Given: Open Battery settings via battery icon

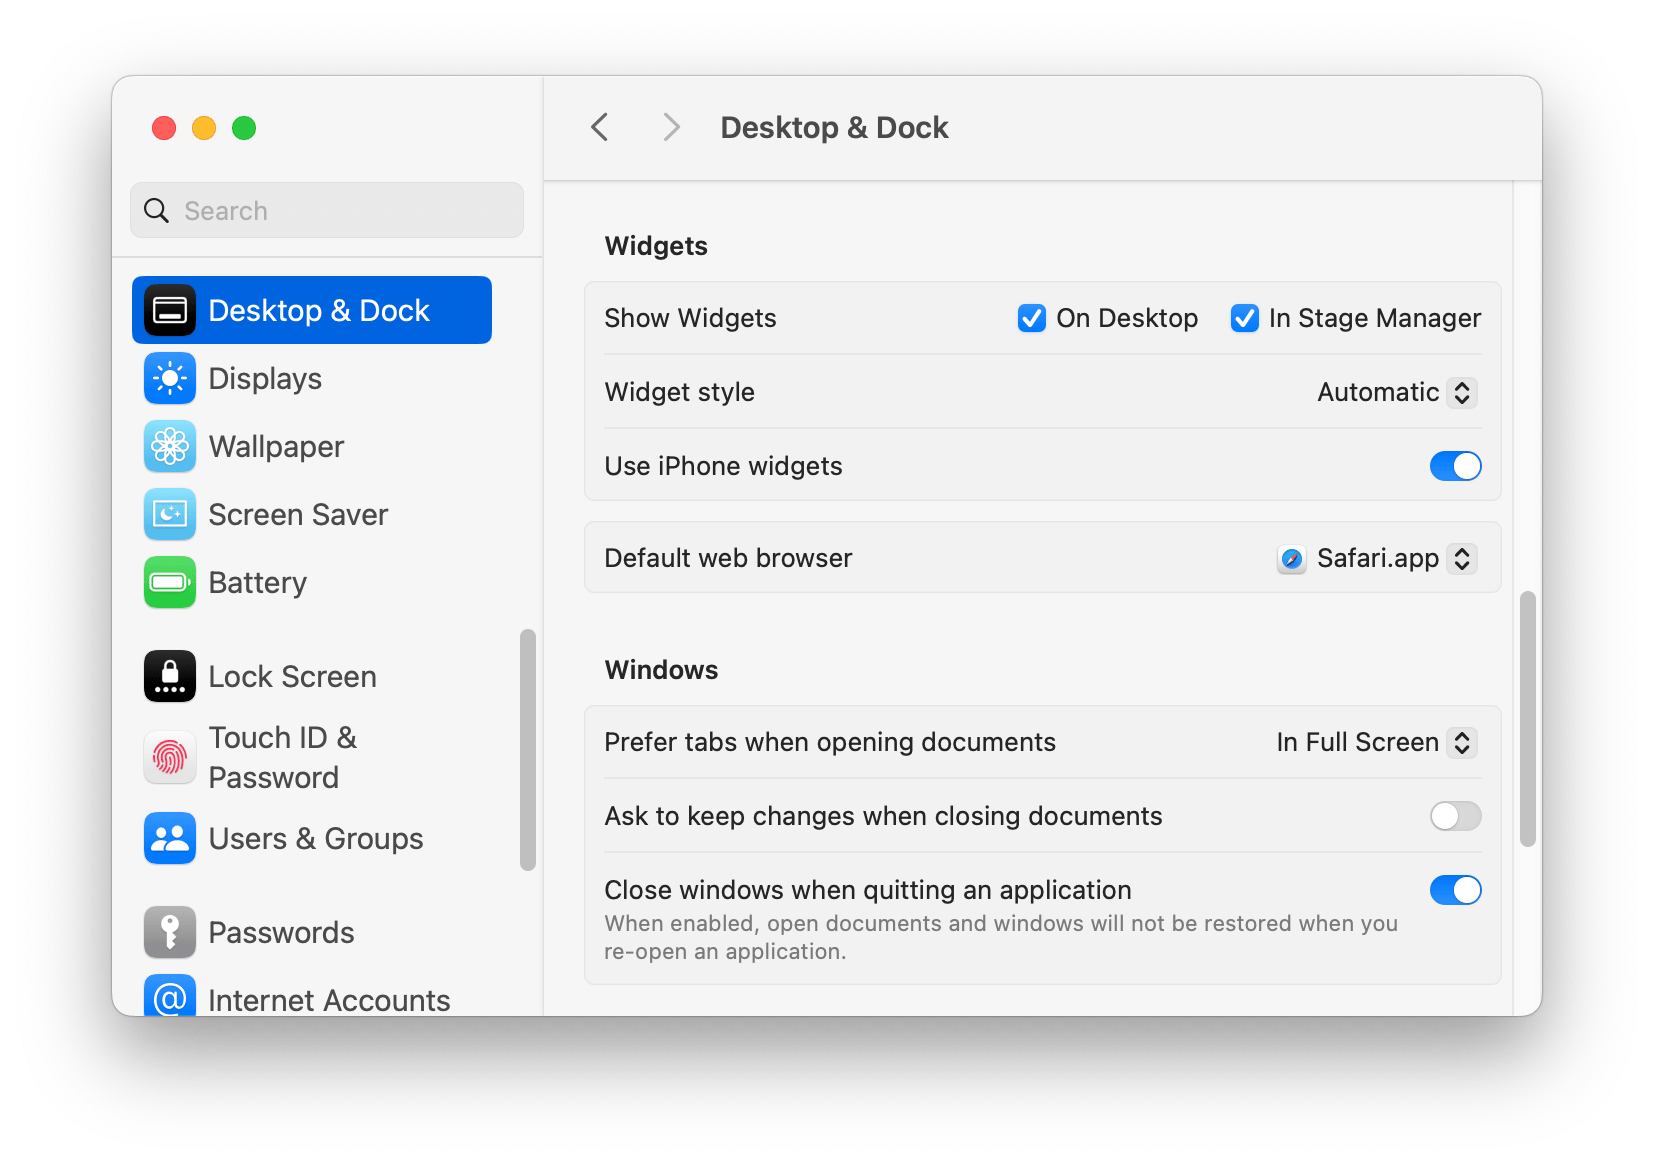Looking at the screenshot, I should pos(170,582).
